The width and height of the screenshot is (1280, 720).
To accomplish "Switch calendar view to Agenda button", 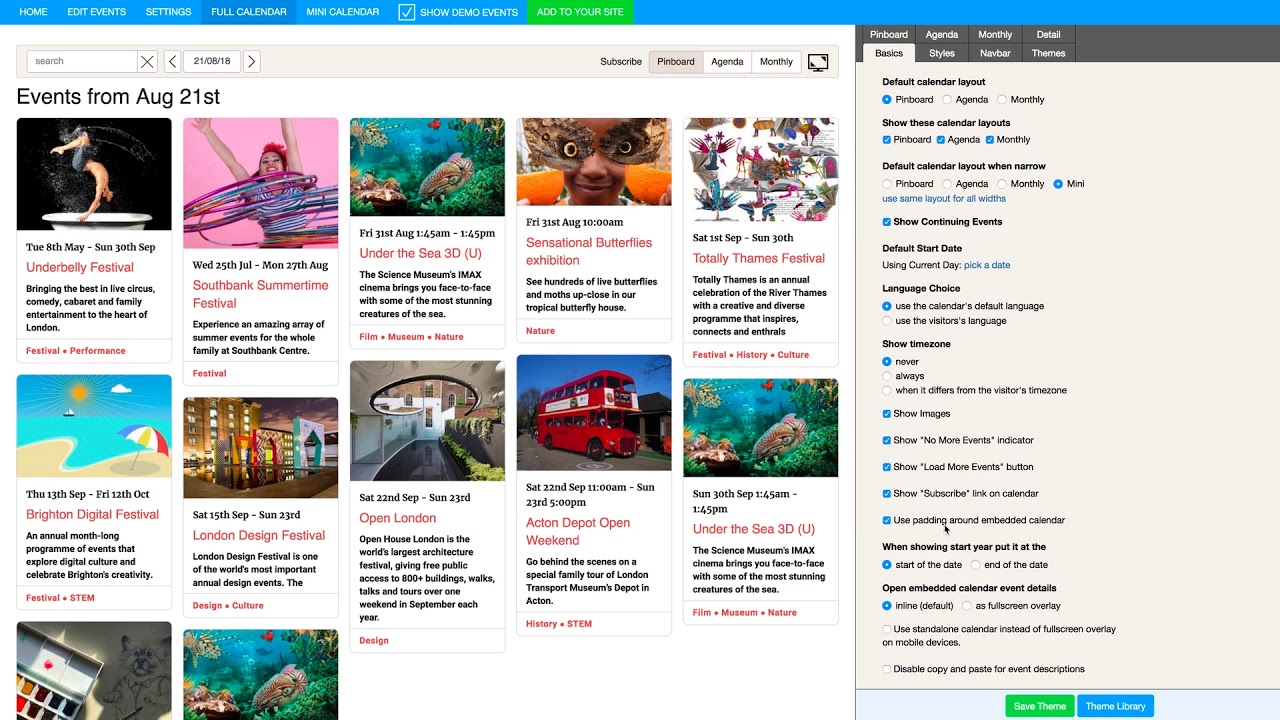I will click(727, 62).
